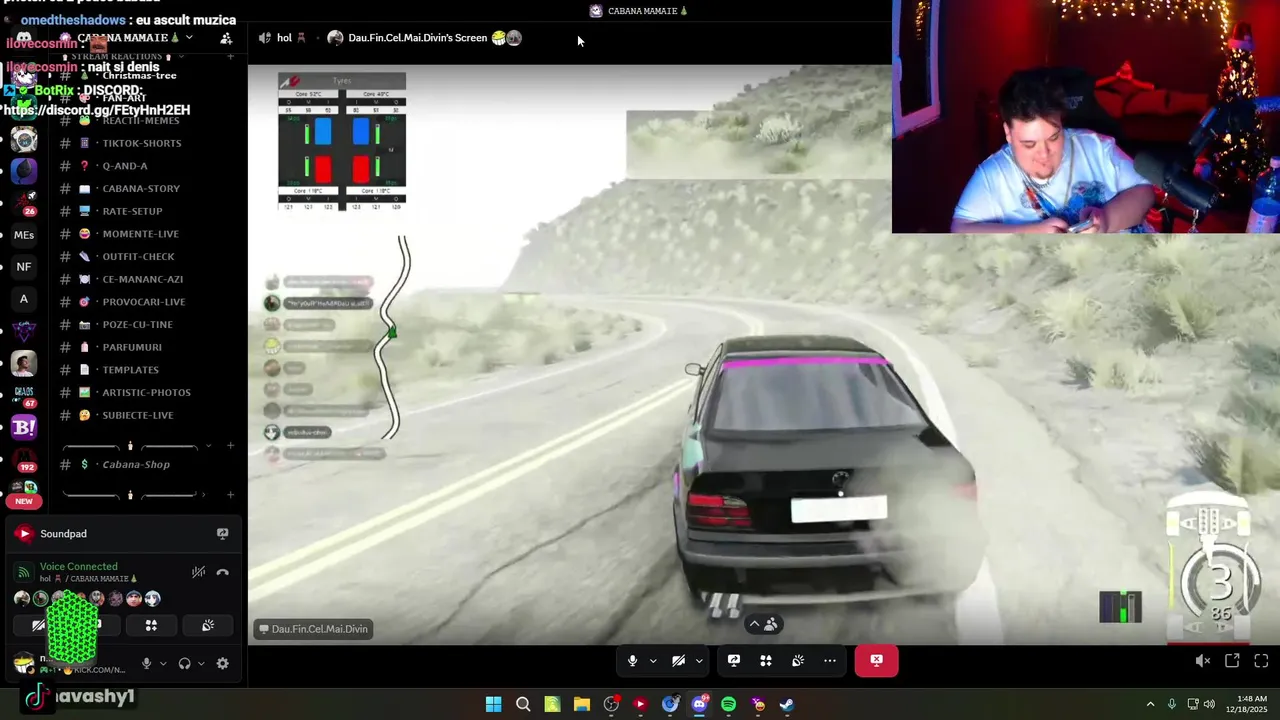Screen dimensions: 1280x720
Task: Mute microphone in stream control bar
Action: tap(632, 660)
